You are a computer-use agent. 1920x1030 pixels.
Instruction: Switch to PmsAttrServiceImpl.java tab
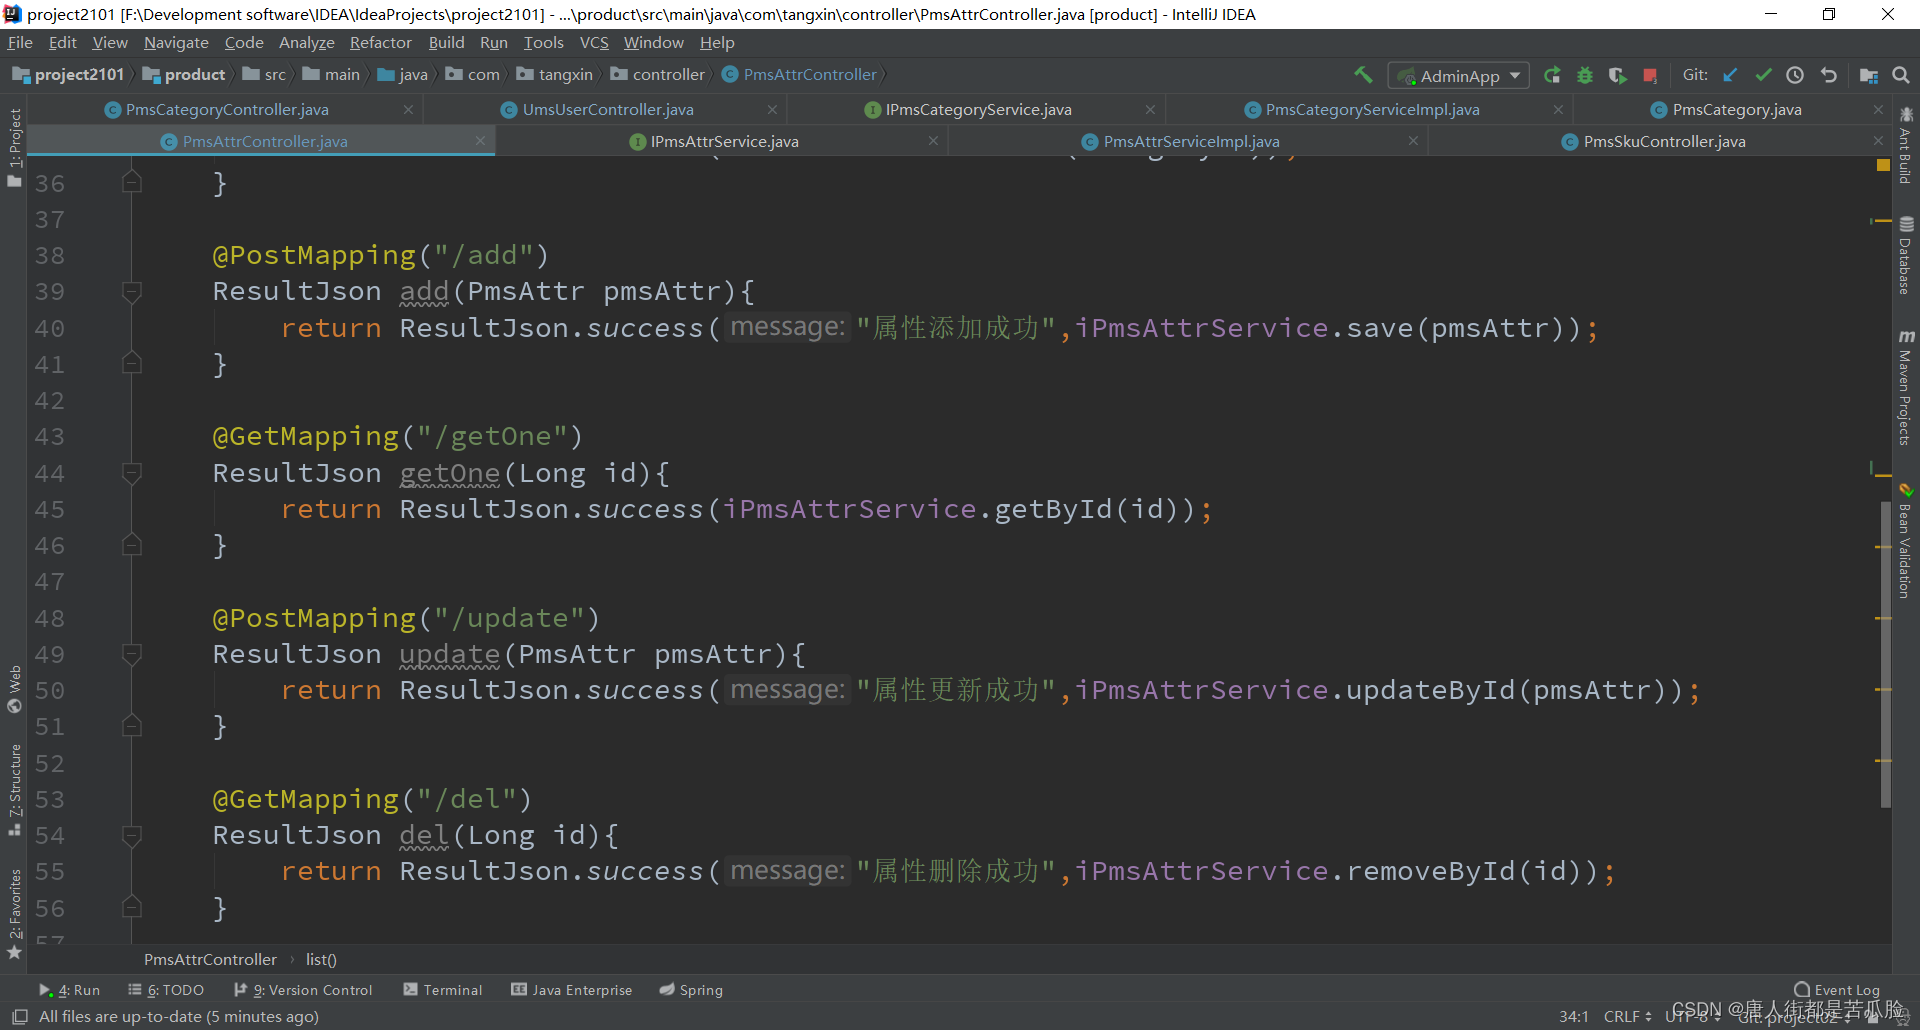tap(1191, 141)
